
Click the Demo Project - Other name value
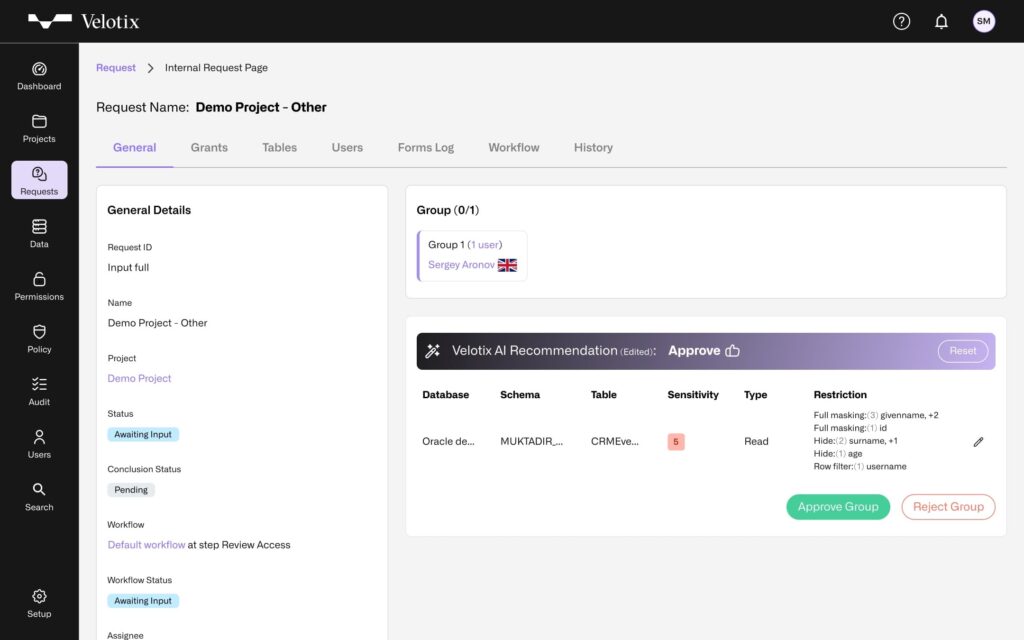coord(157,323)
